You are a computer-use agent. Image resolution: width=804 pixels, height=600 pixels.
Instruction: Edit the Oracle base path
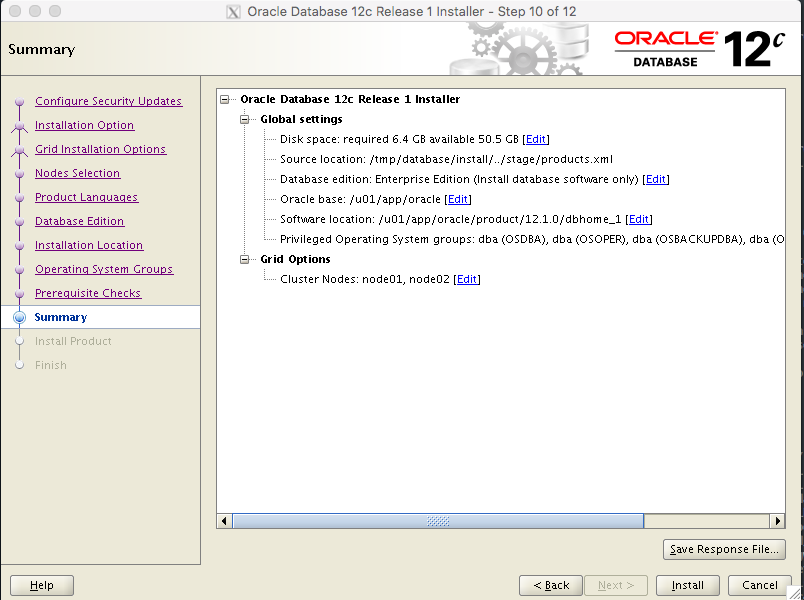(x=458, y=200)
